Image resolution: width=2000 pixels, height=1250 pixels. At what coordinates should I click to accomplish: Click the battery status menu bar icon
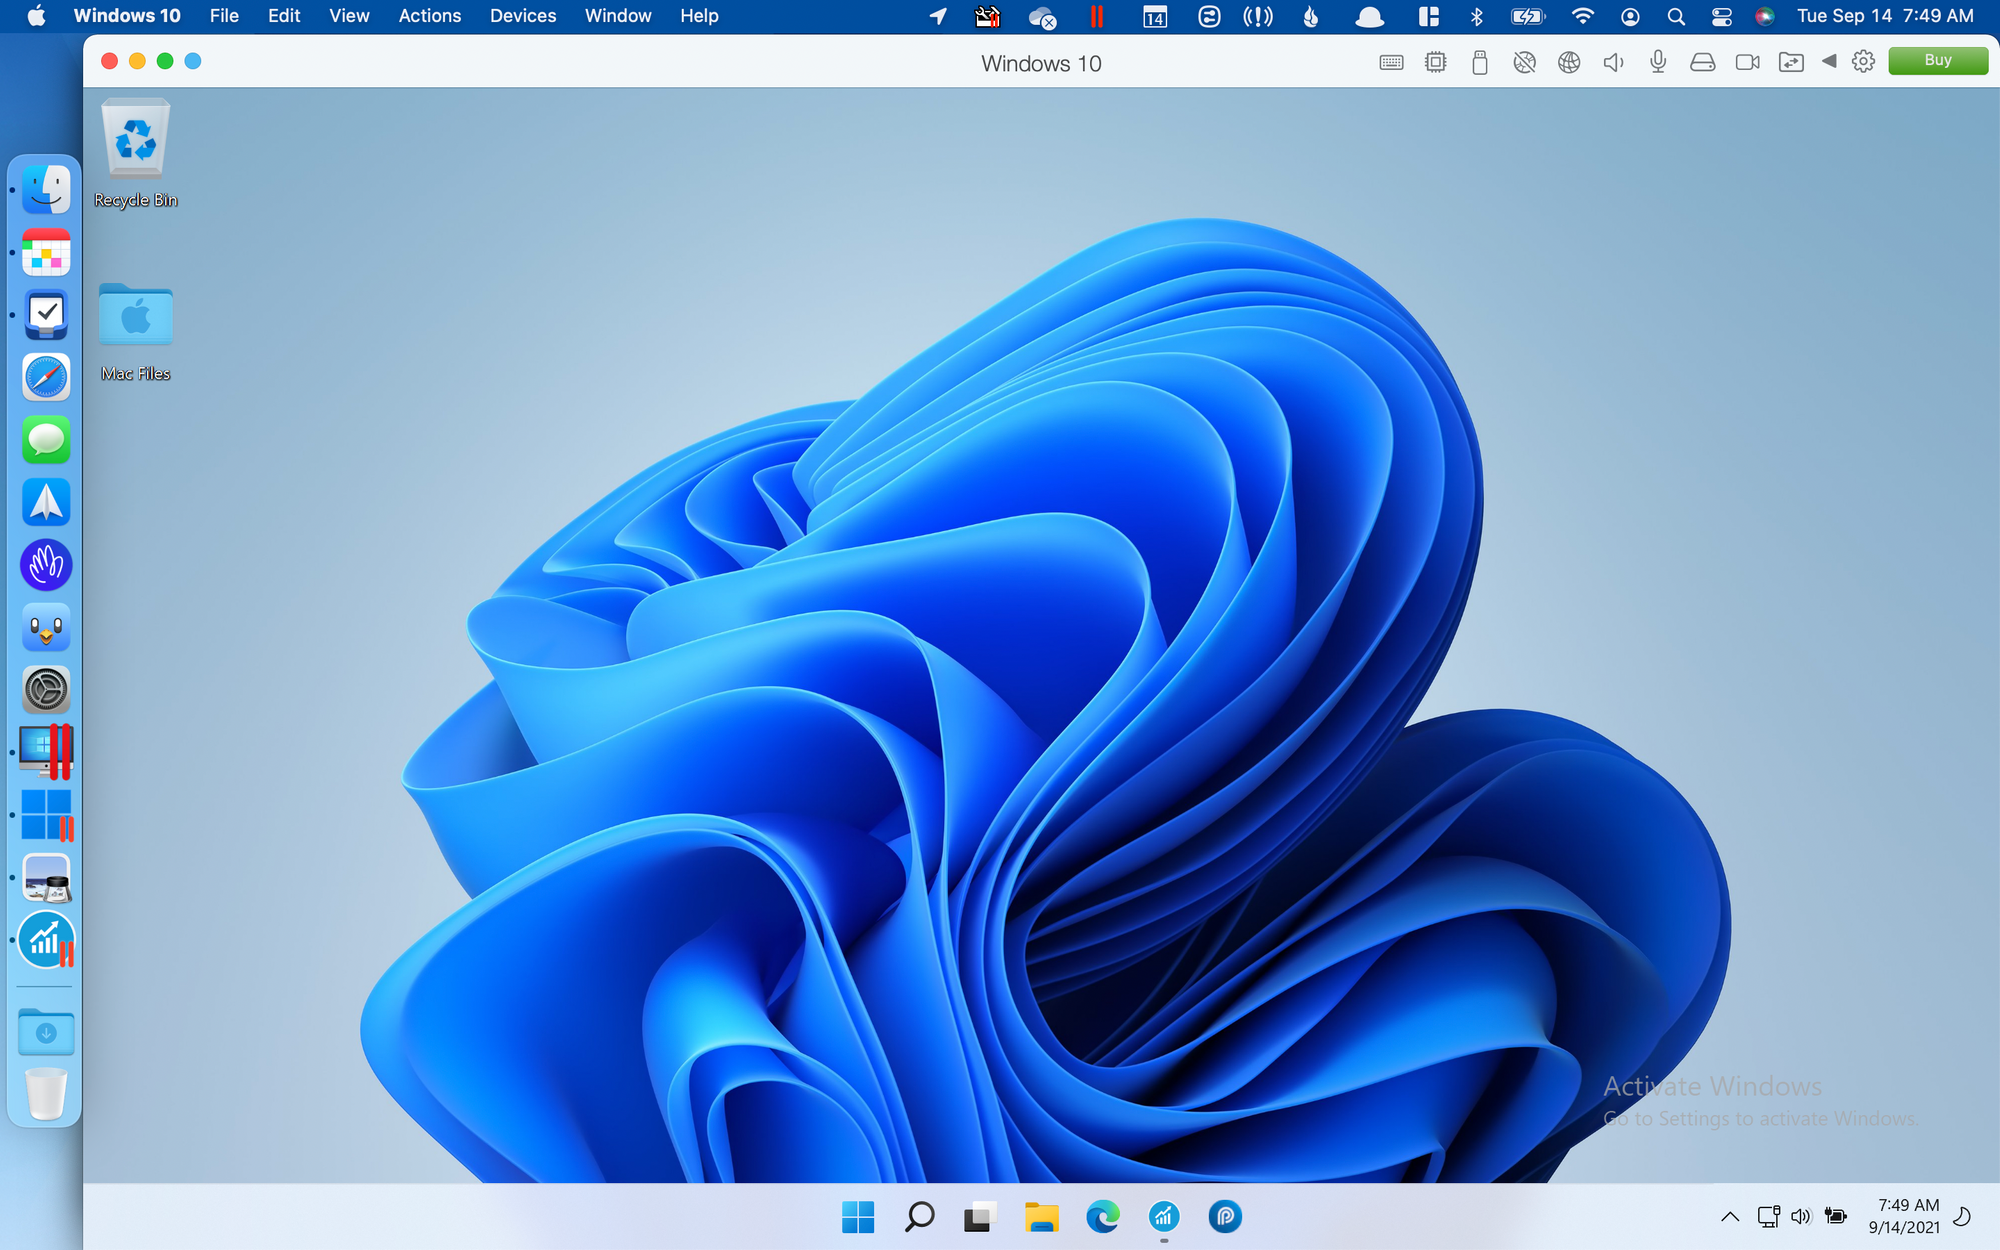[x=1528, y=16]
